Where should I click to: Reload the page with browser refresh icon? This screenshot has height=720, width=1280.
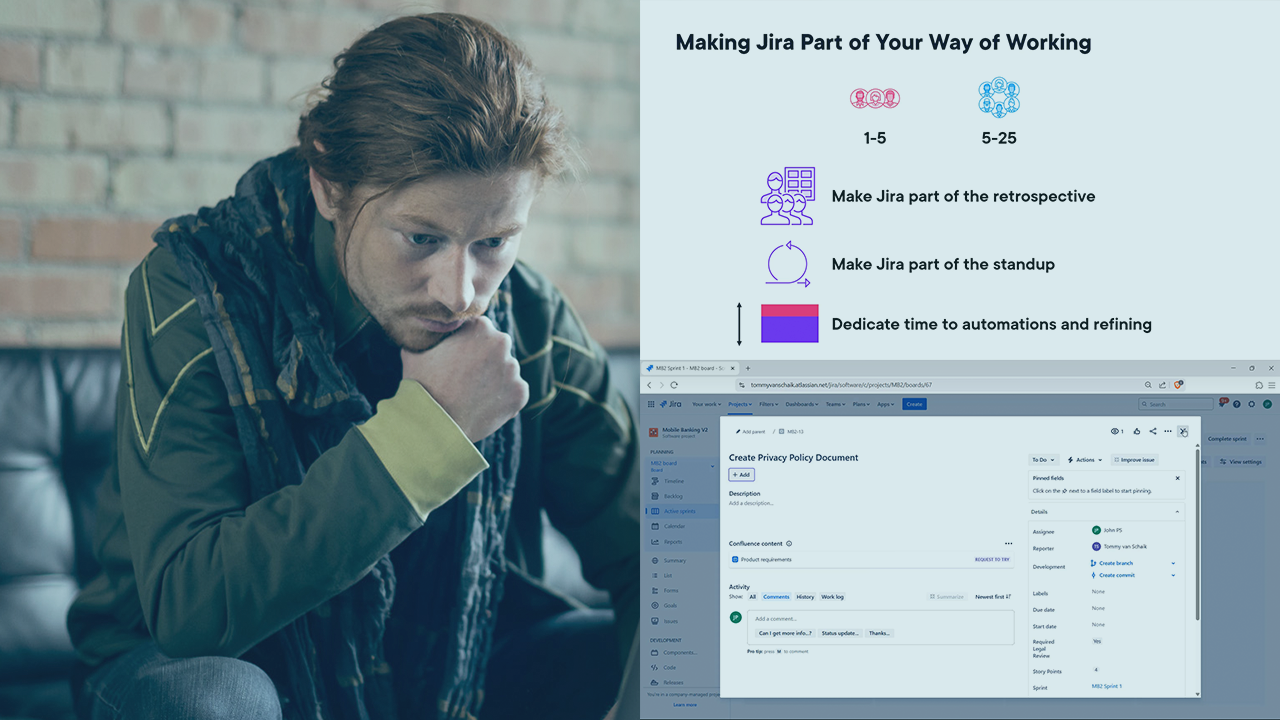tap(674, 385)
